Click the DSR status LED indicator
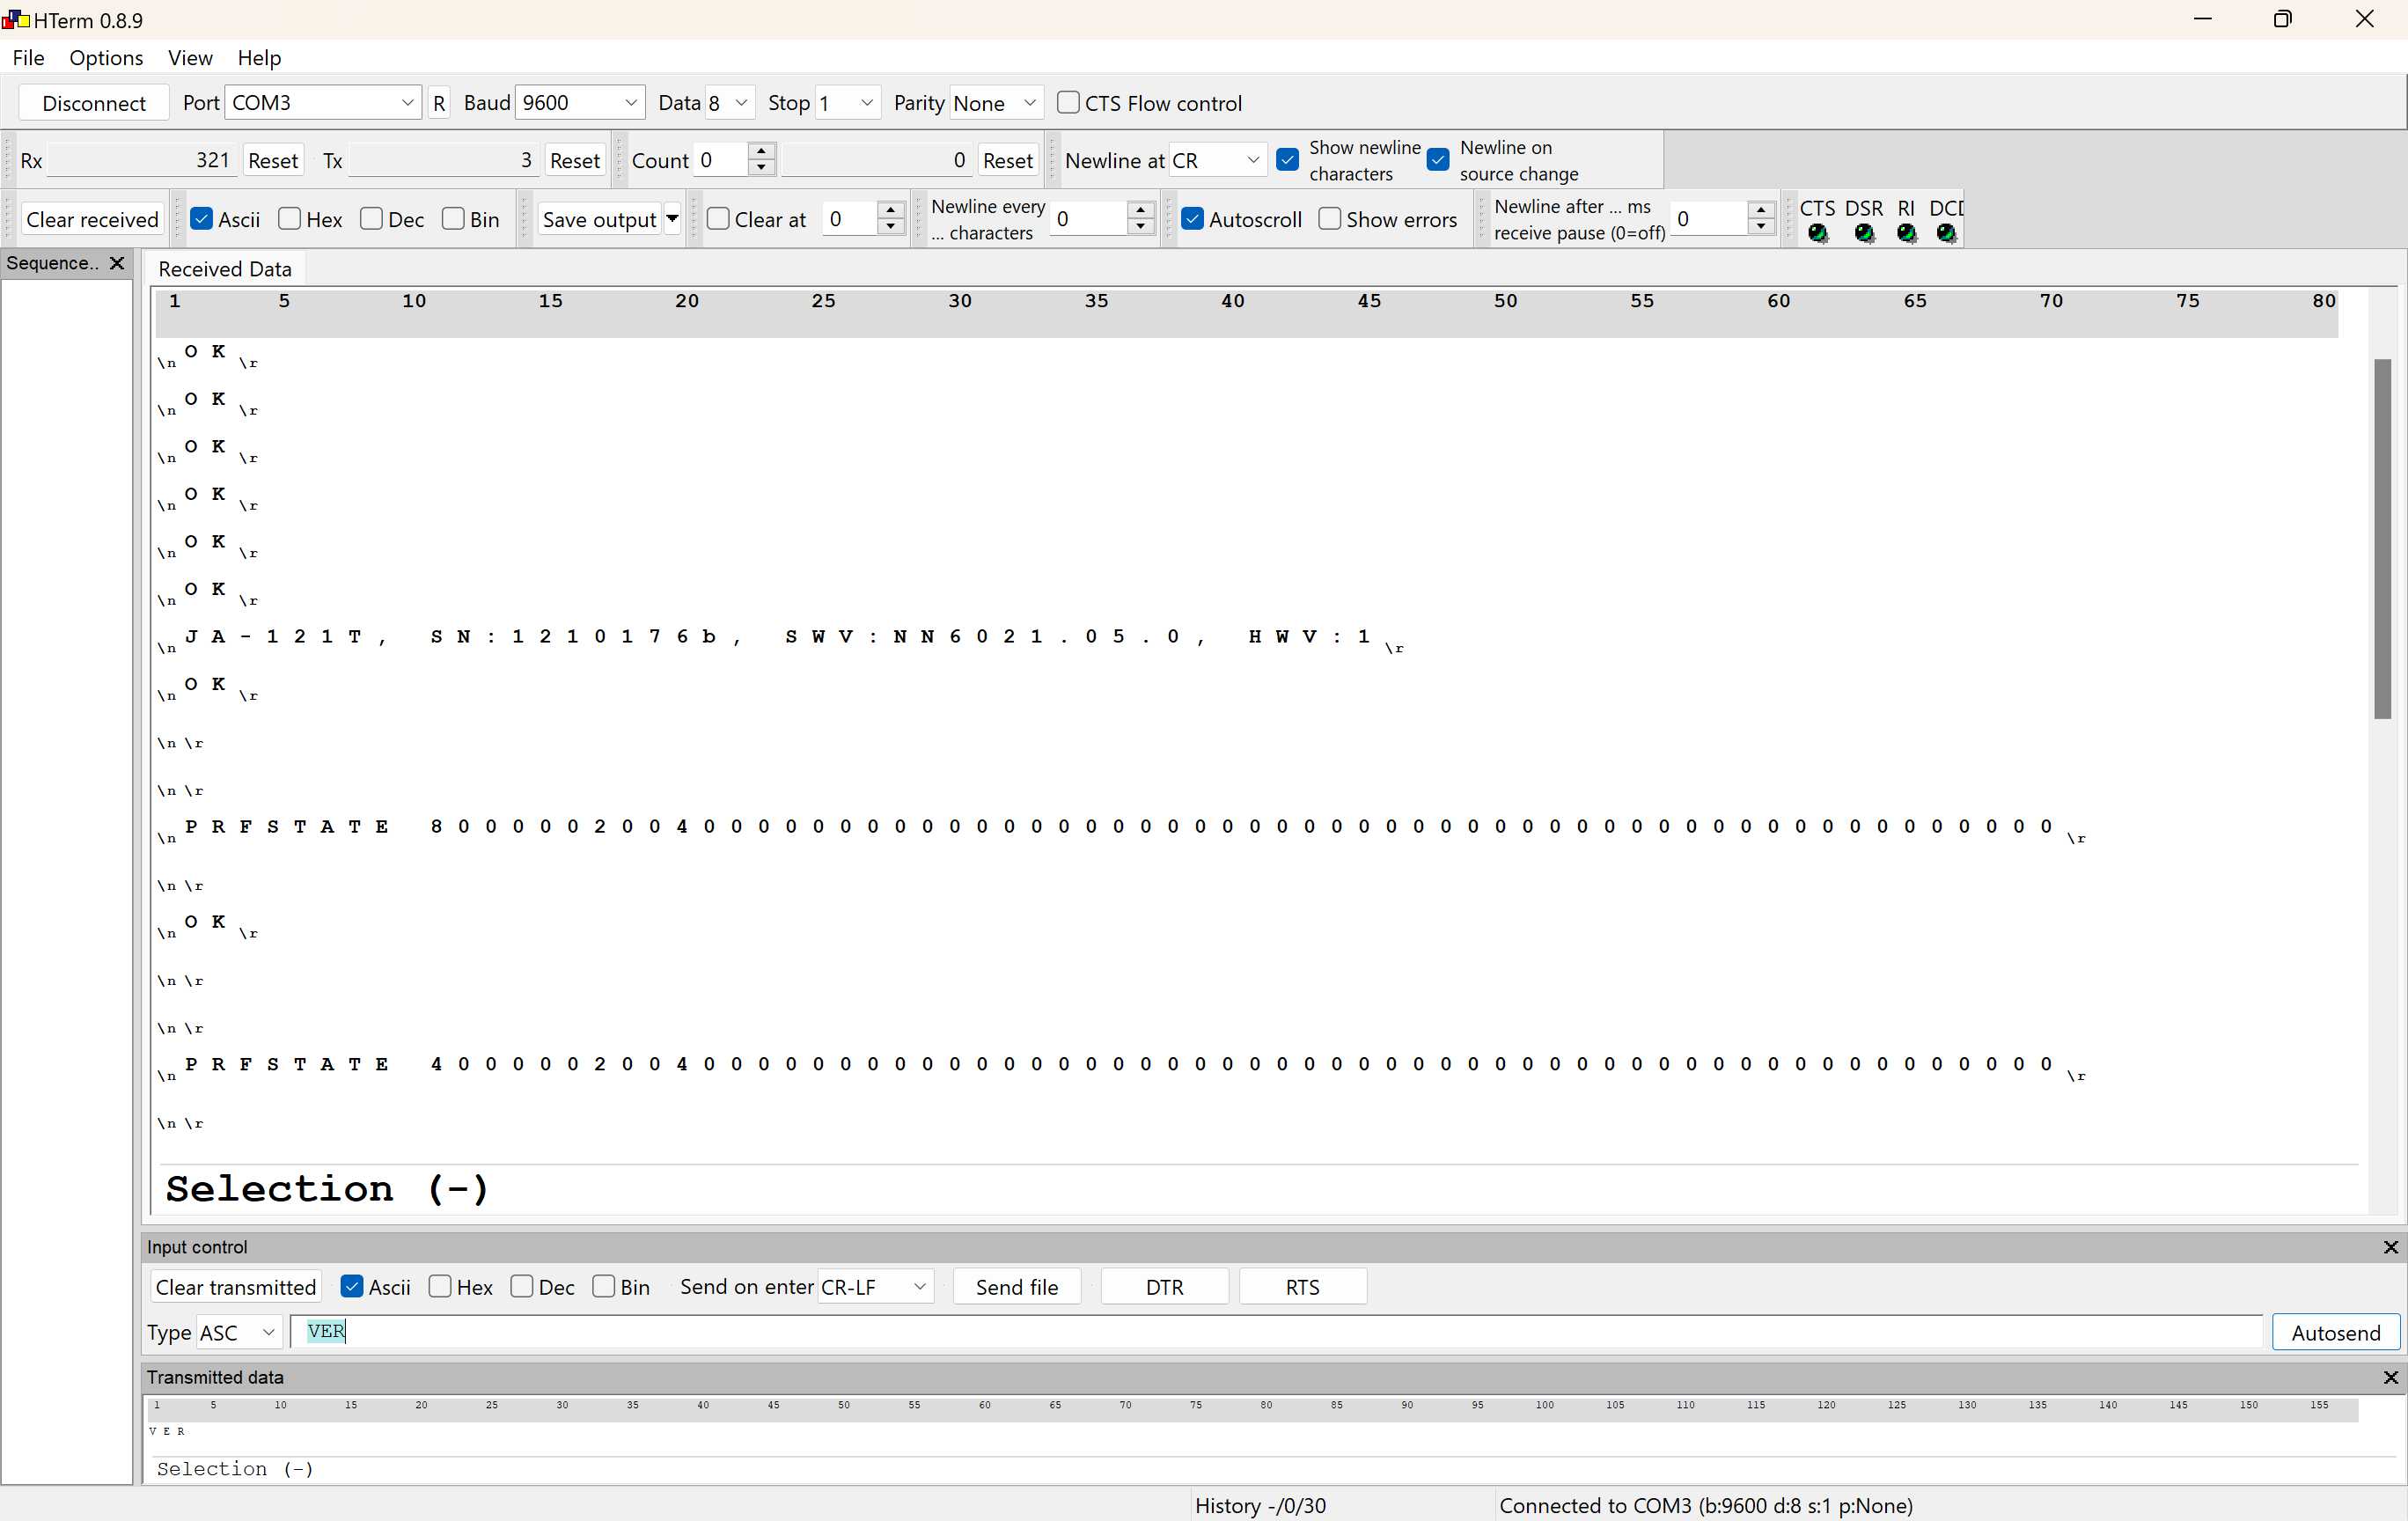2408x1521 pixels. 1863,233
